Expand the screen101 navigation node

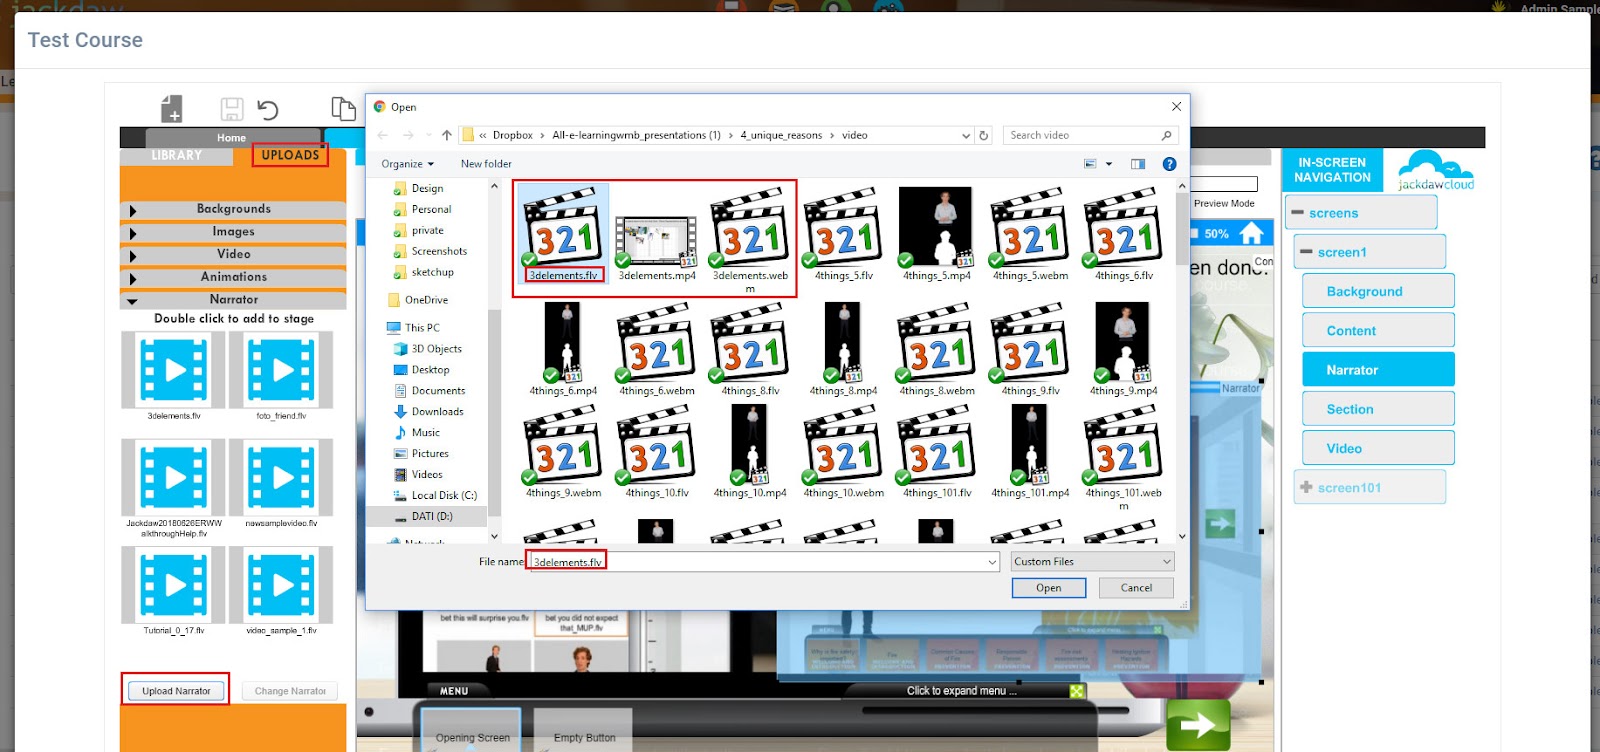click(1306, 487)
